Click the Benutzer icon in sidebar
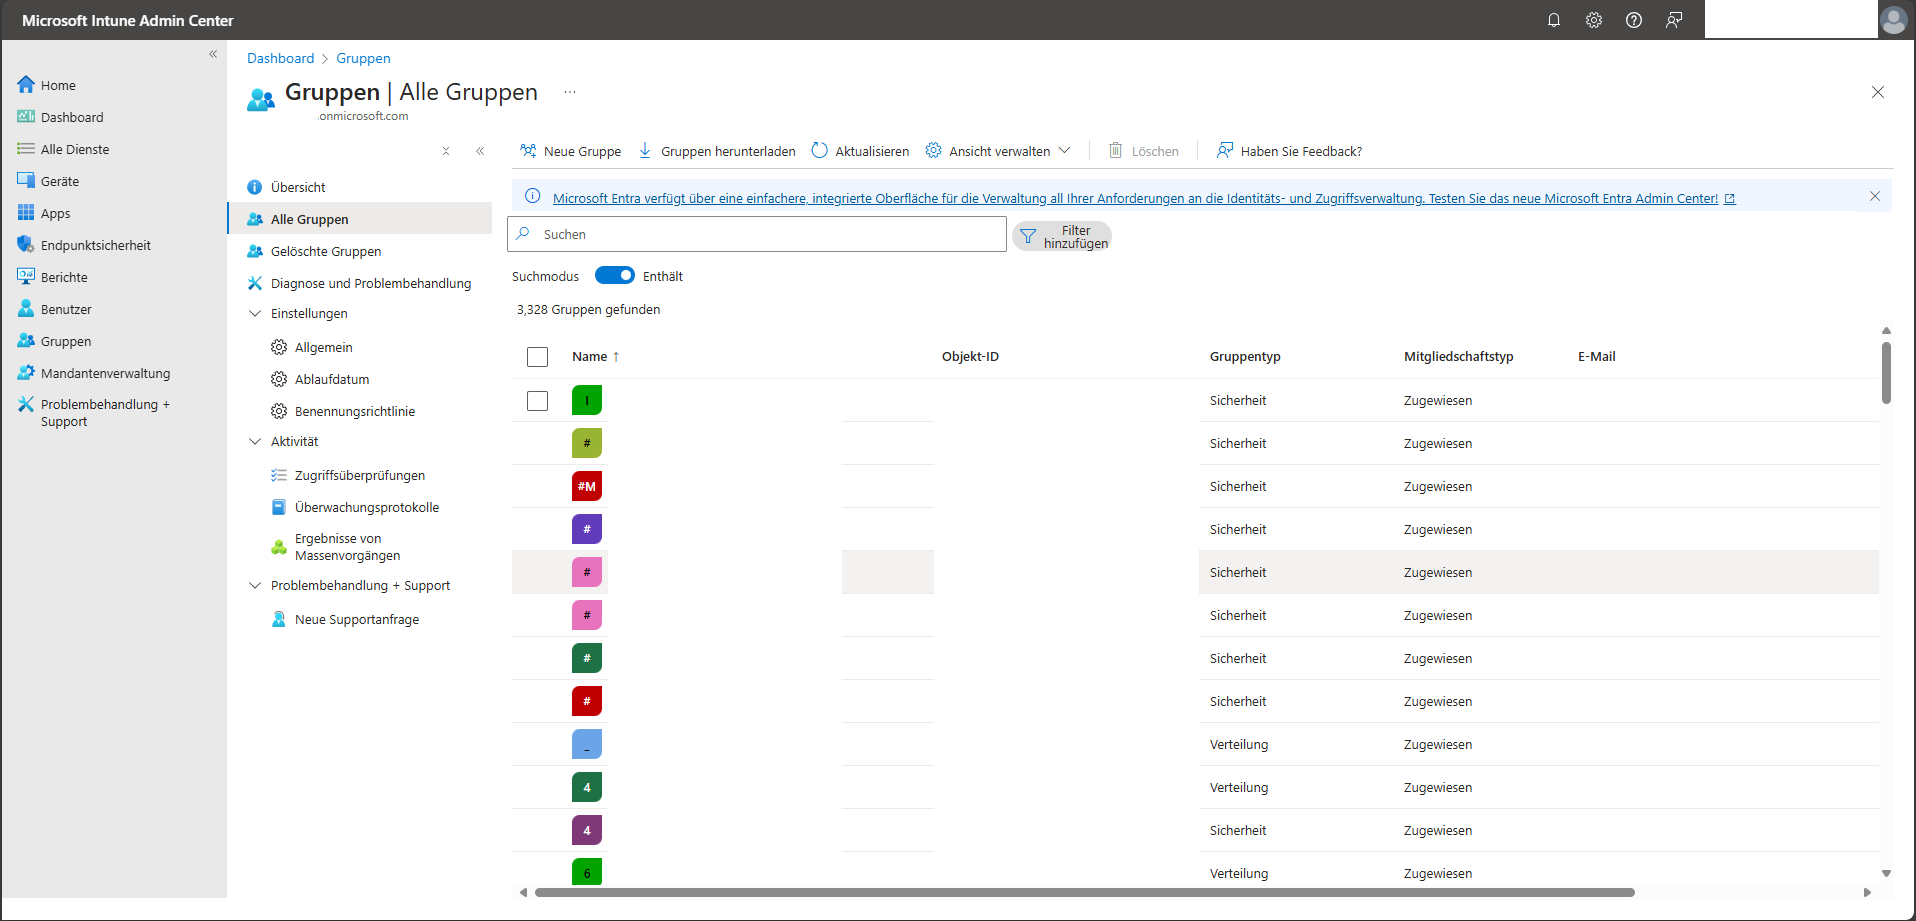 pos(26,309)
